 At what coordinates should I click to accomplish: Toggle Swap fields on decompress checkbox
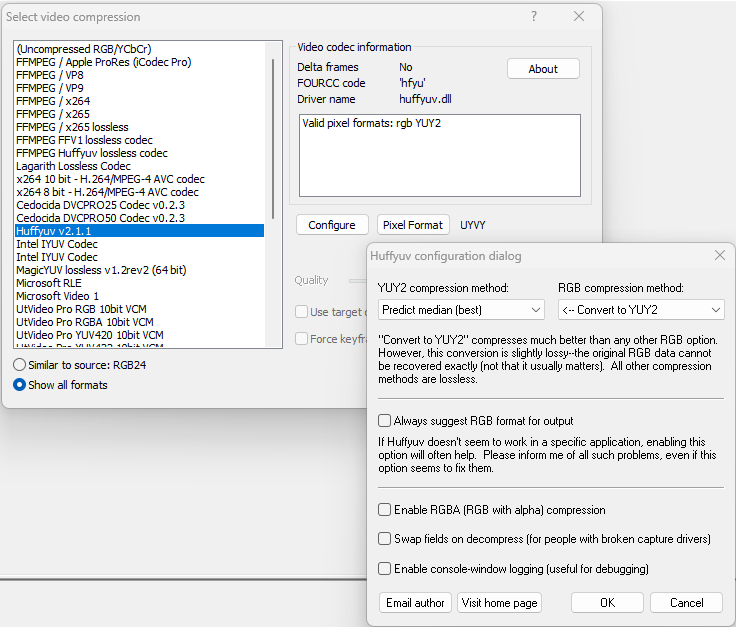[x=384, y=539]
